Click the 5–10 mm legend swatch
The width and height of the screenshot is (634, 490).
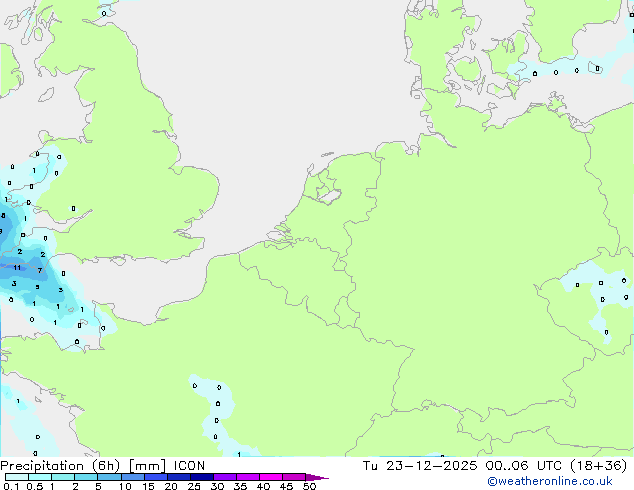click(109, 477)
